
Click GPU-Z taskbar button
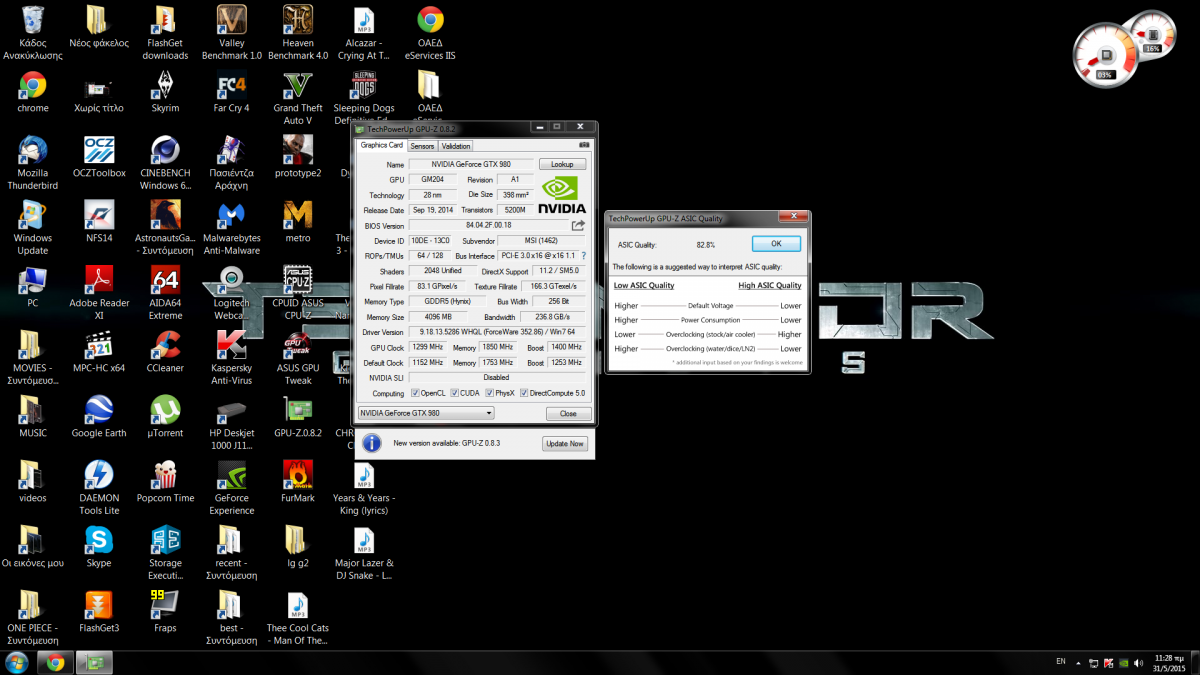point(95,662)
